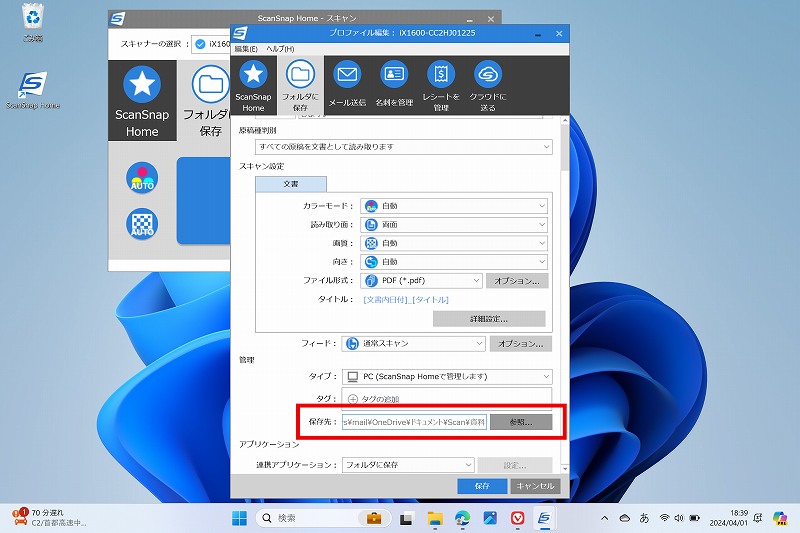Choose the メール送信 envelope profile
The height and width of the screenshot is (533, 800).
pyautogui.click(x=347, y=85)
